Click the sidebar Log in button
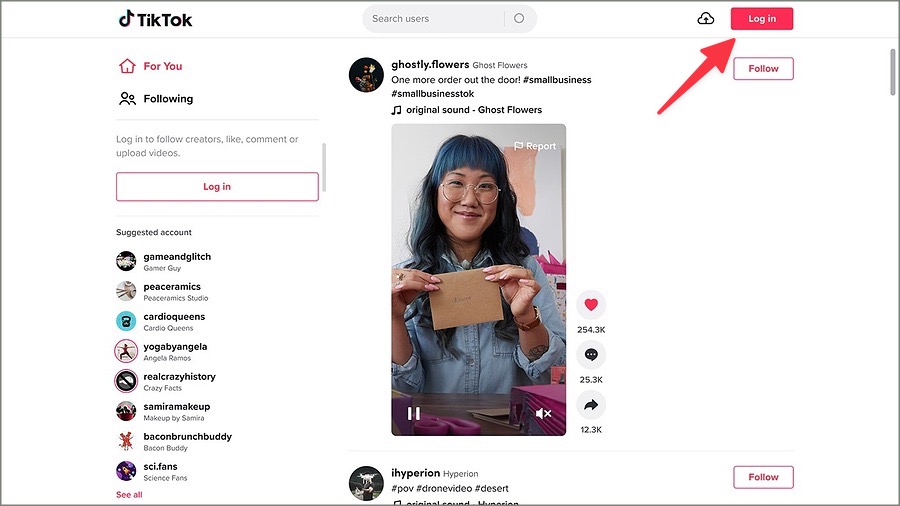Viewport: 900px width, 506px height. [217, 186]
